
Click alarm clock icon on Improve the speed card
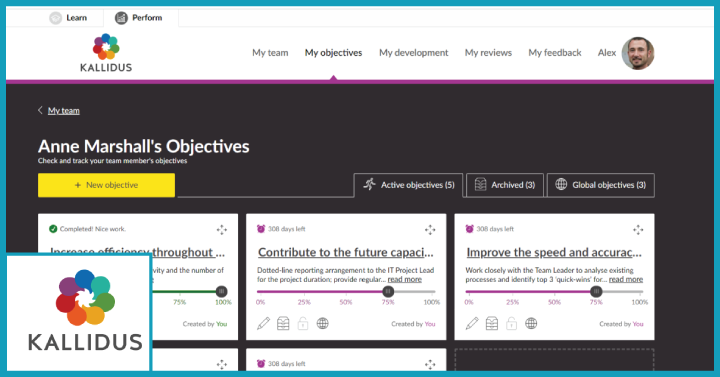pos(469,229)
